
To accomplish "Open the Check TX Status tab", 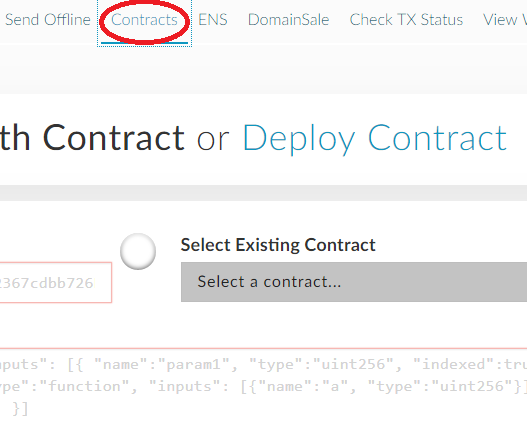I will [x=406, y=20].
